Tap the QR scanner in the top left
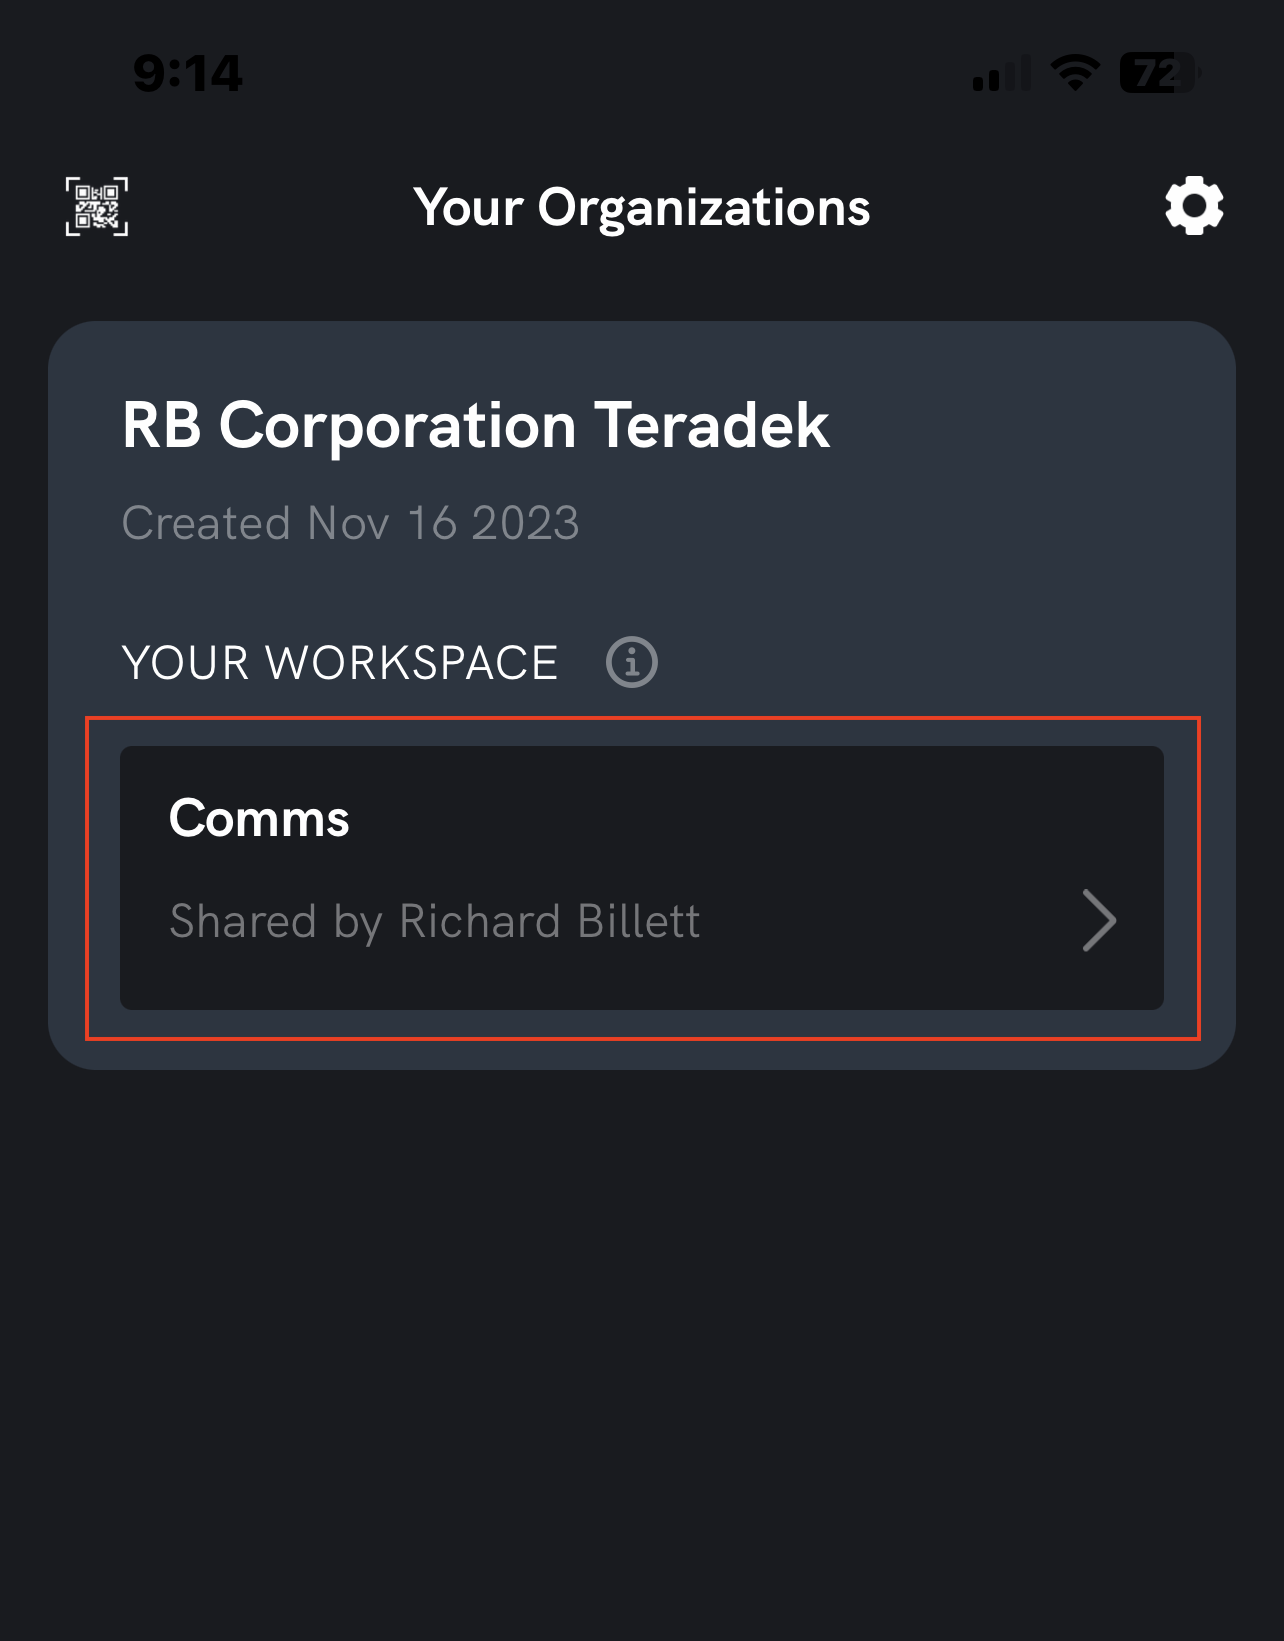 pos(97,207)
